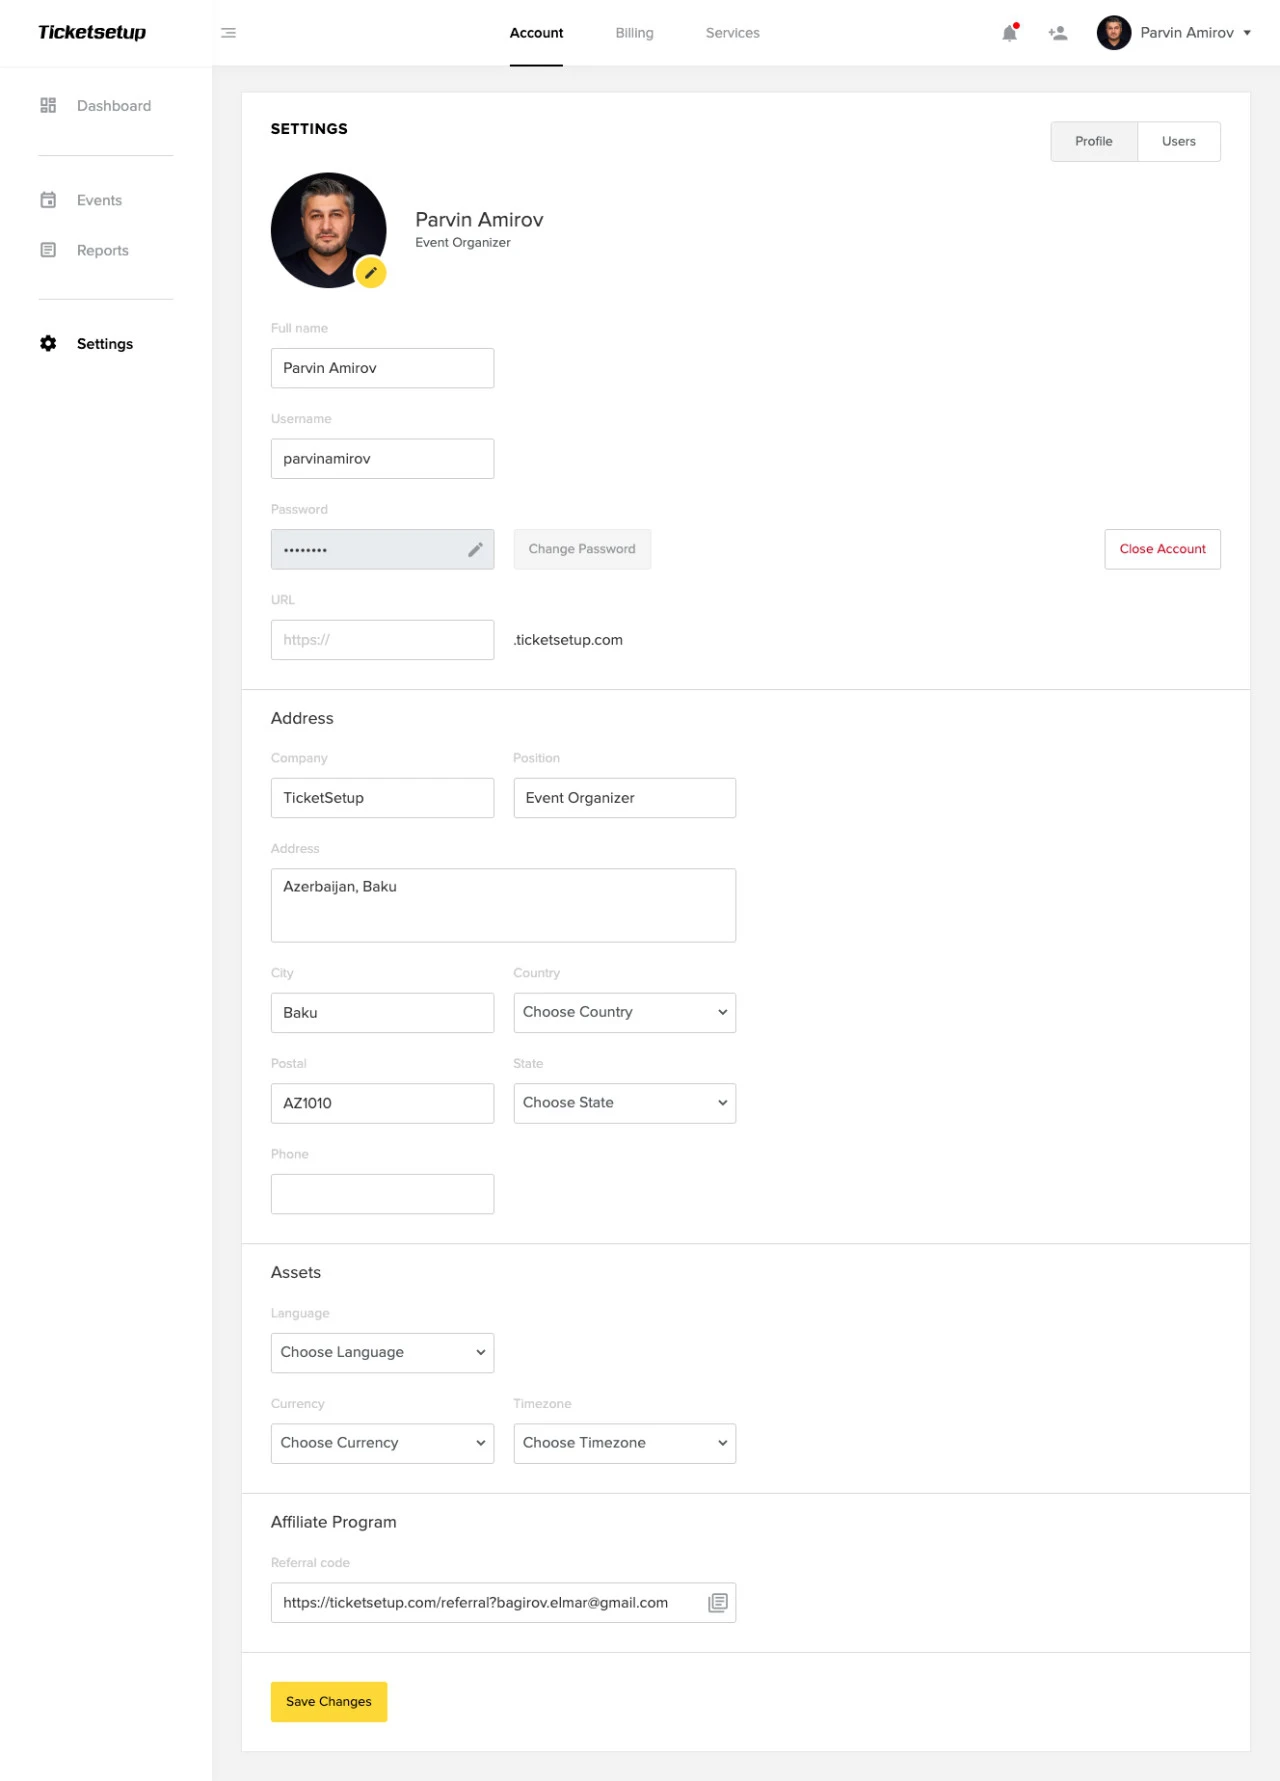
Task: Switch to the Account tab
Action: click(x=536, y=33)
